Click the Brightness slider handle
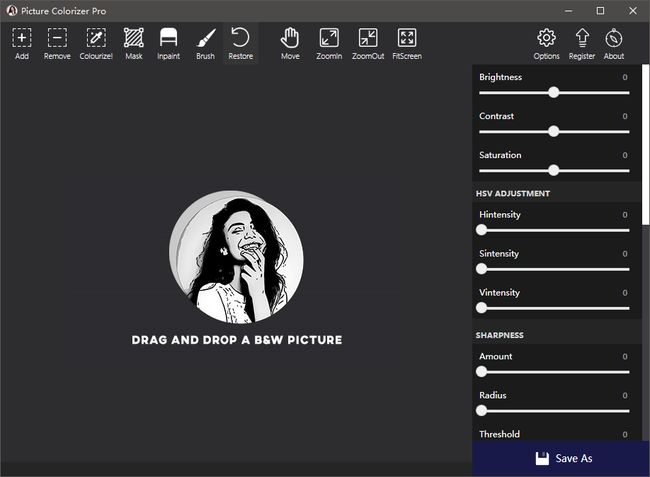The width and height of the screenshot is (650, 477). coord(553,92)
